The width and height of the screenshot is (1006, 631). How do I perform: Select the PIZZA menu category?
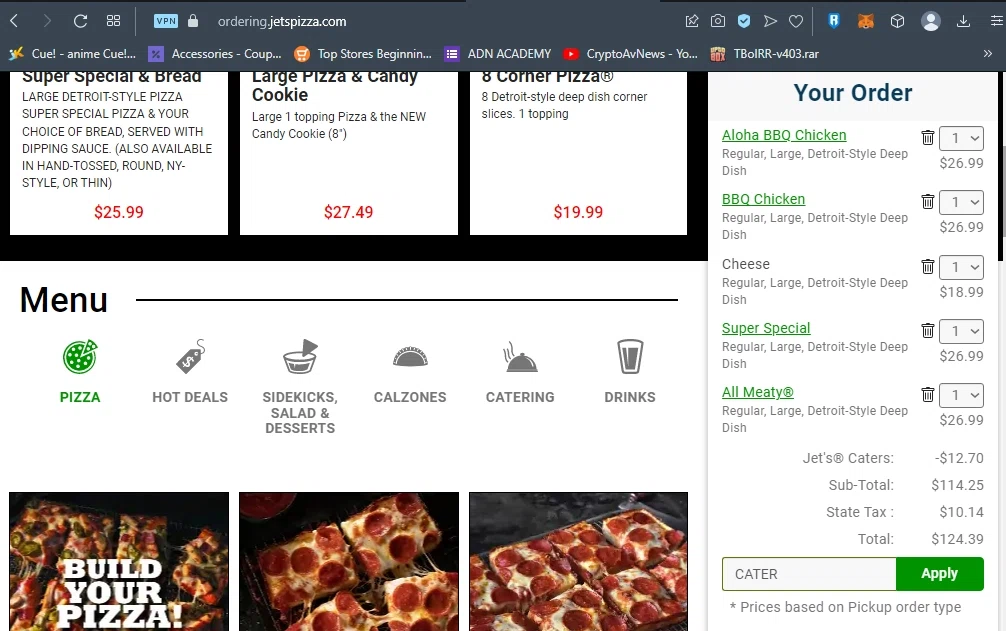coord(80,397)
